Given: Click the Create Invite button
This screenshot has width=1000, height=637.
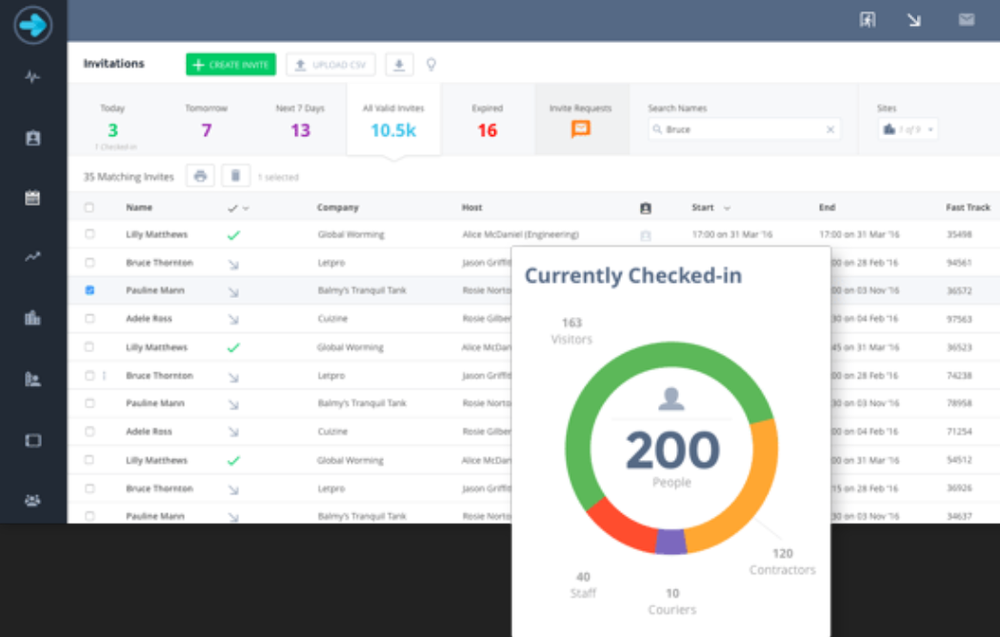Looking at the screenshot, I should click(x=232, y=63).
